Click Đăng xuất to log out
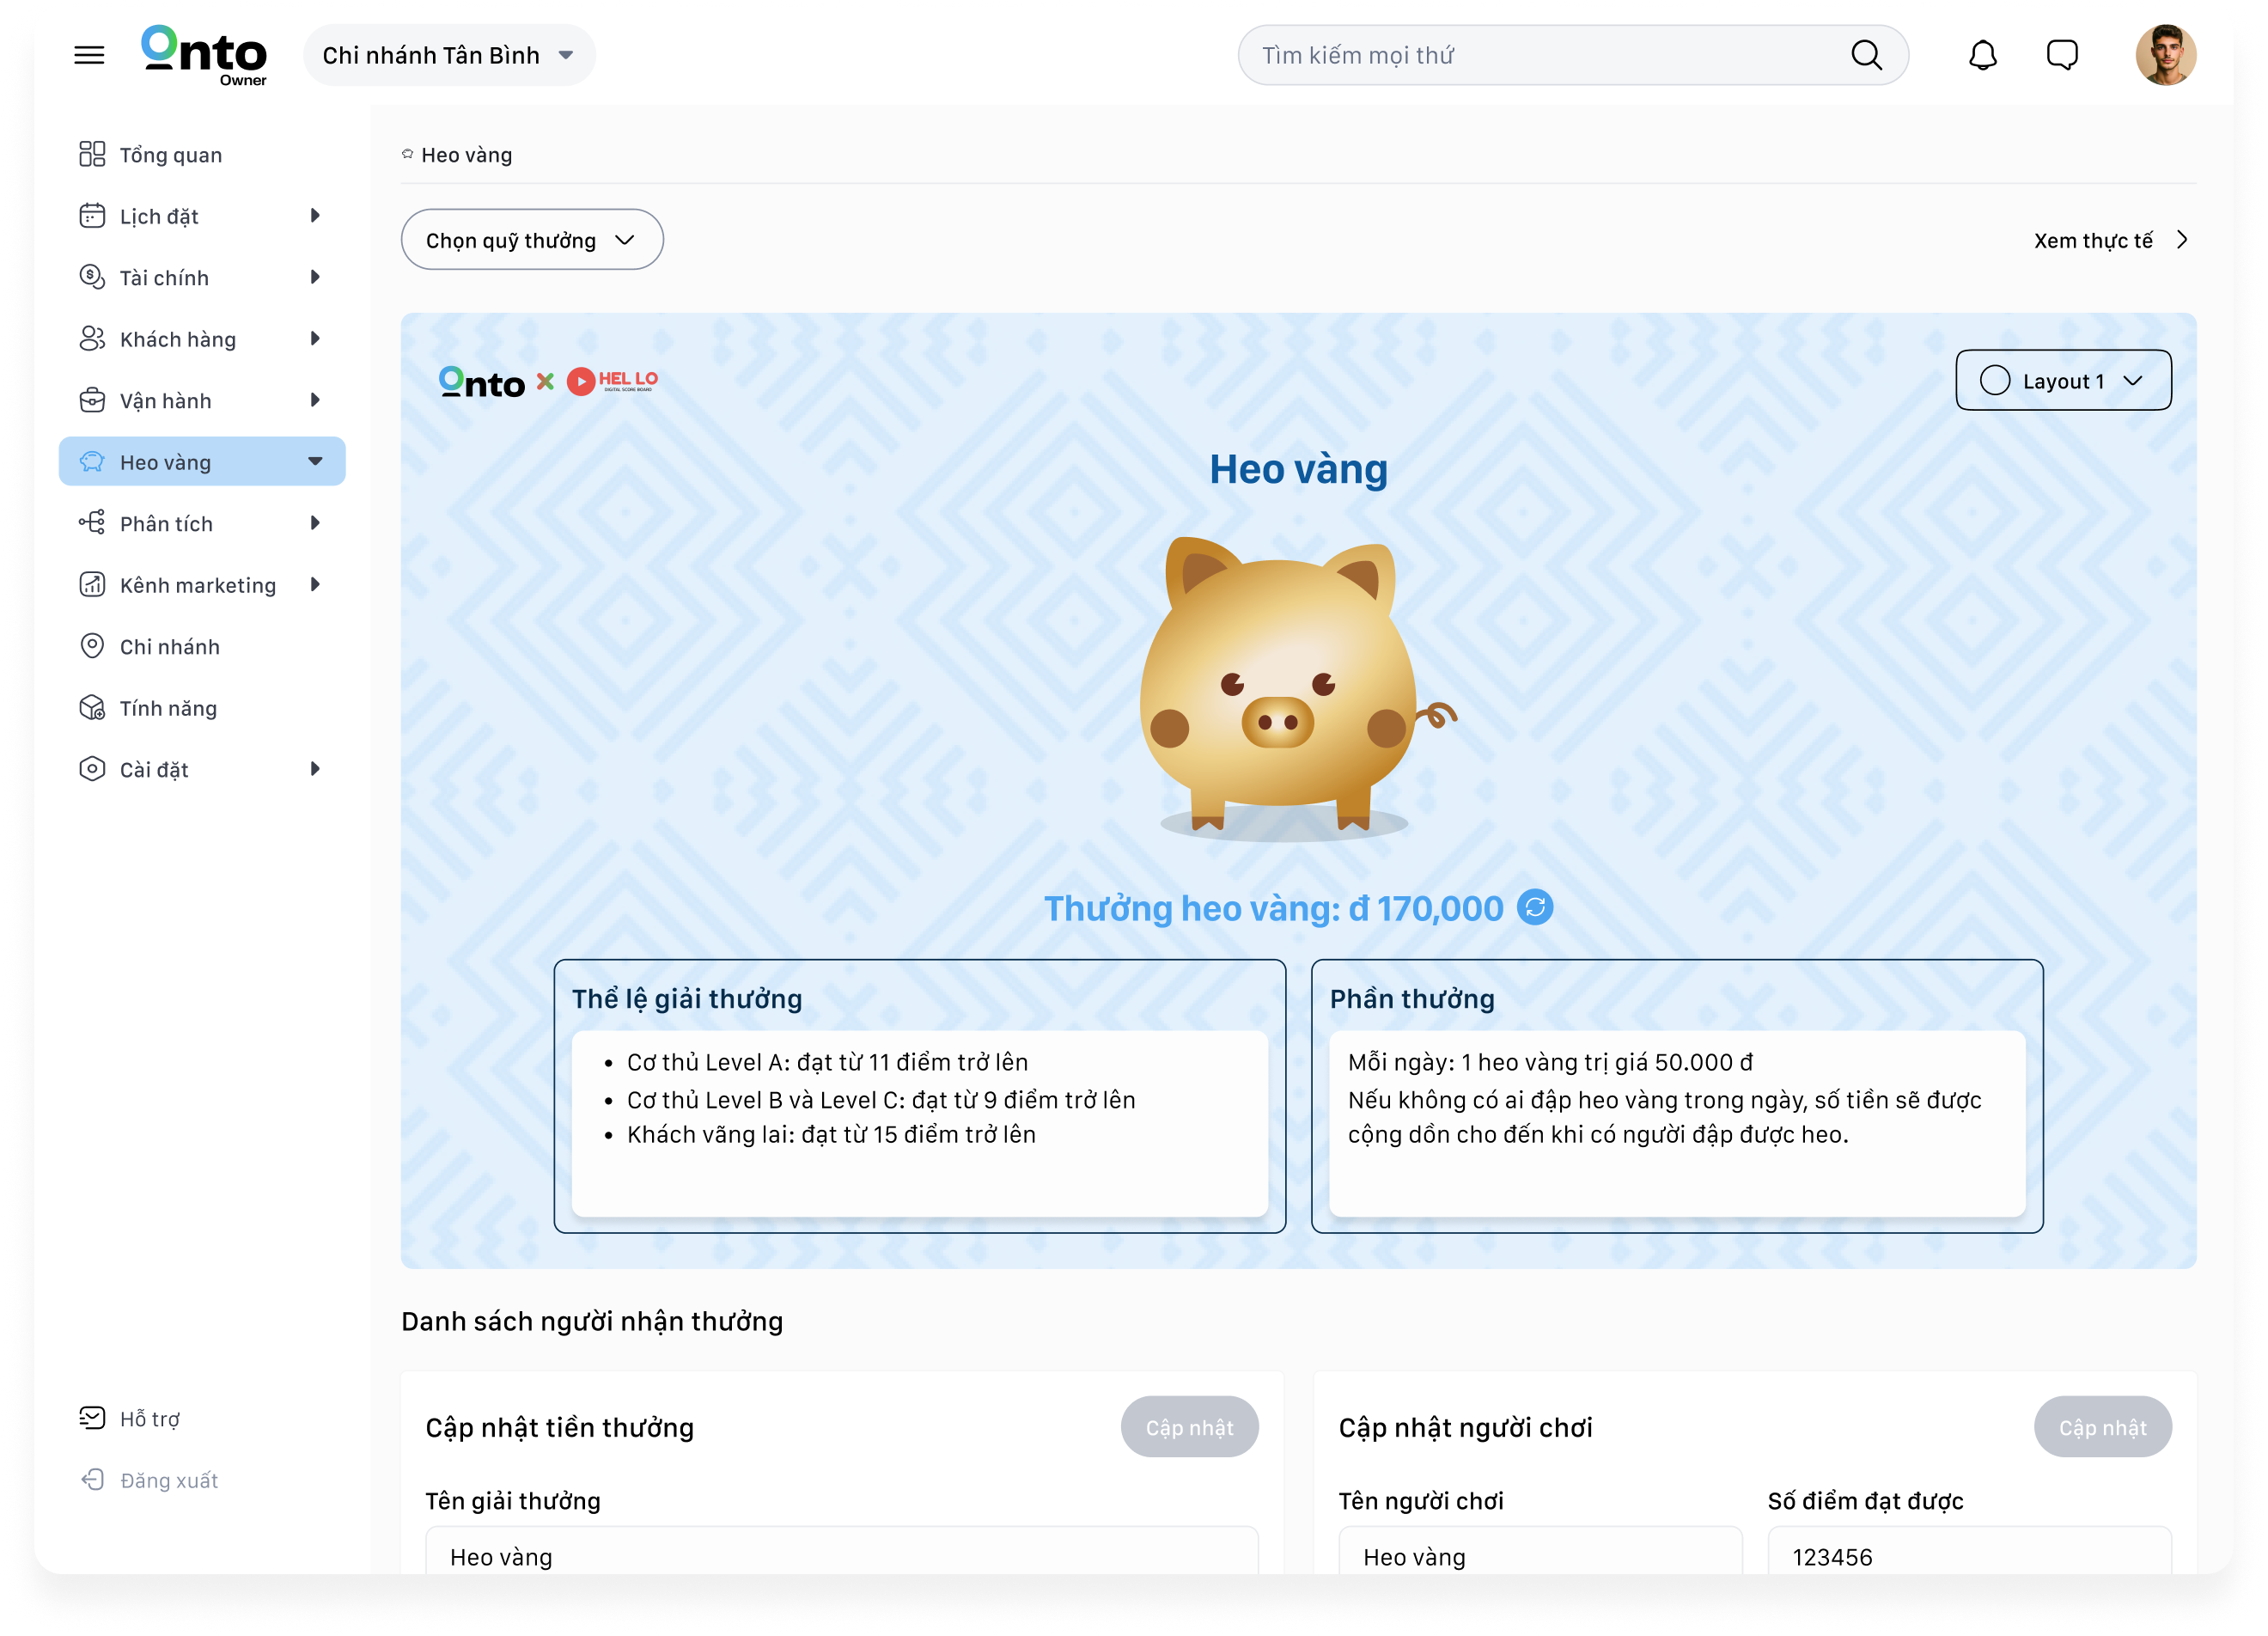 coord(168,1480)
